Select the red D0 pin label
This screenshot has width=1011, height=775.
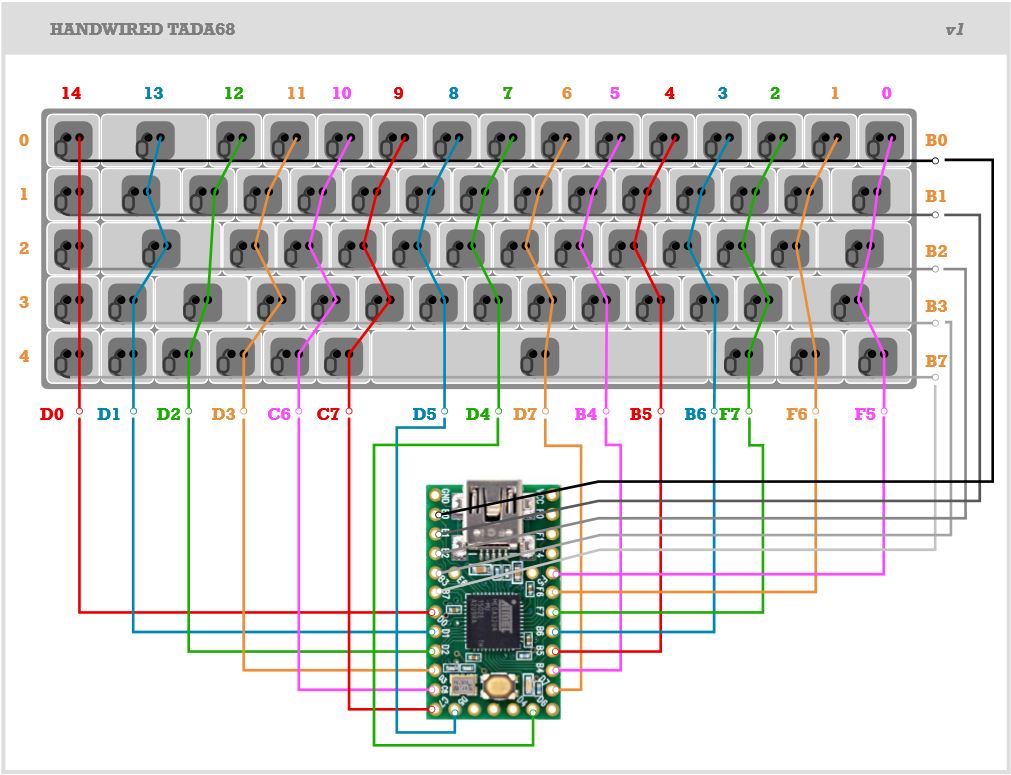(x=52, y=413)
